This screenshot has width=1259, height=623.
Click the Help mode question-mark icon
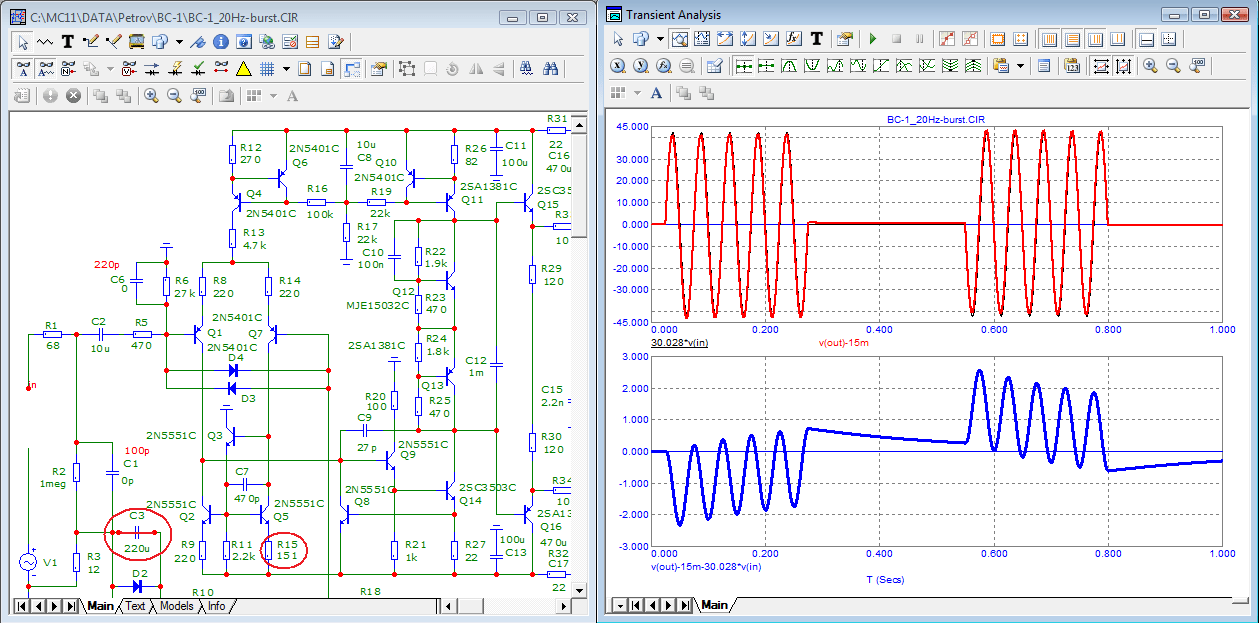click(x=243, y=42)
